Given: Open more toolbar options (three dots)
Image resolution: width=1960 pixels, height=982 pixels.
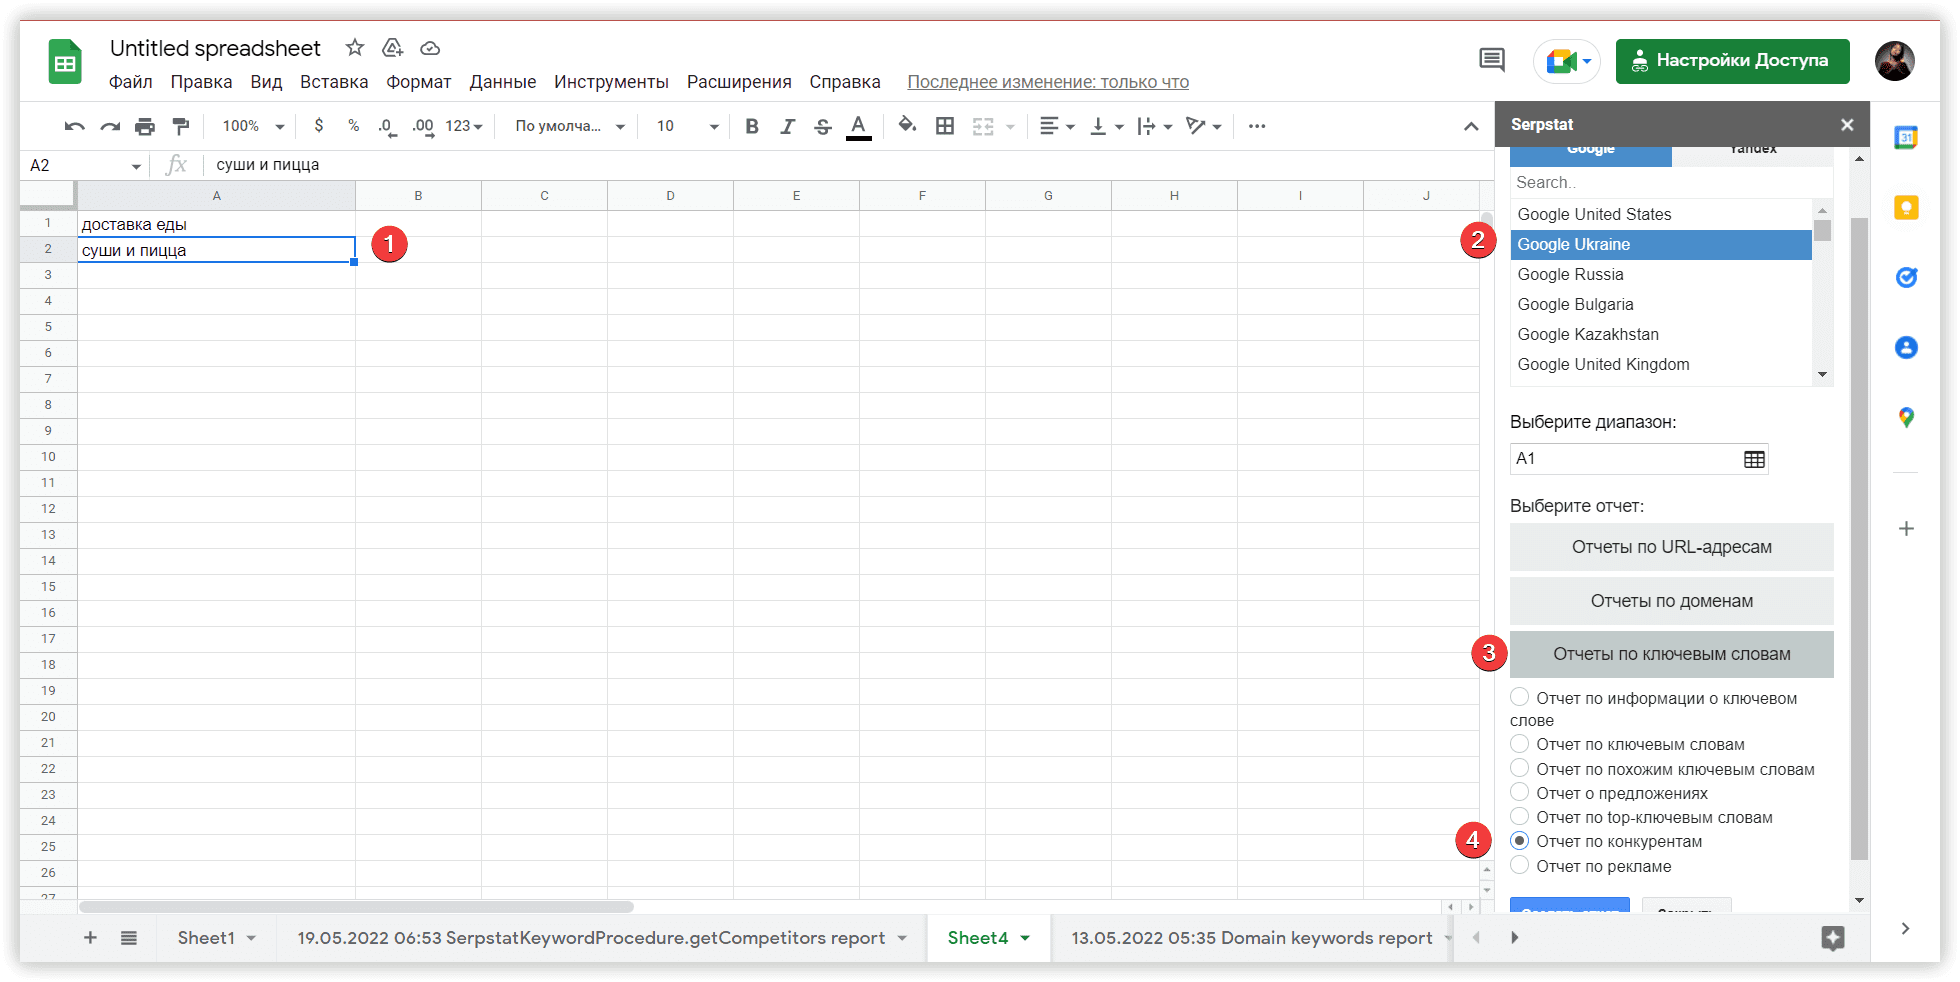Looking at the screenshot, I should coord(1257,126).
